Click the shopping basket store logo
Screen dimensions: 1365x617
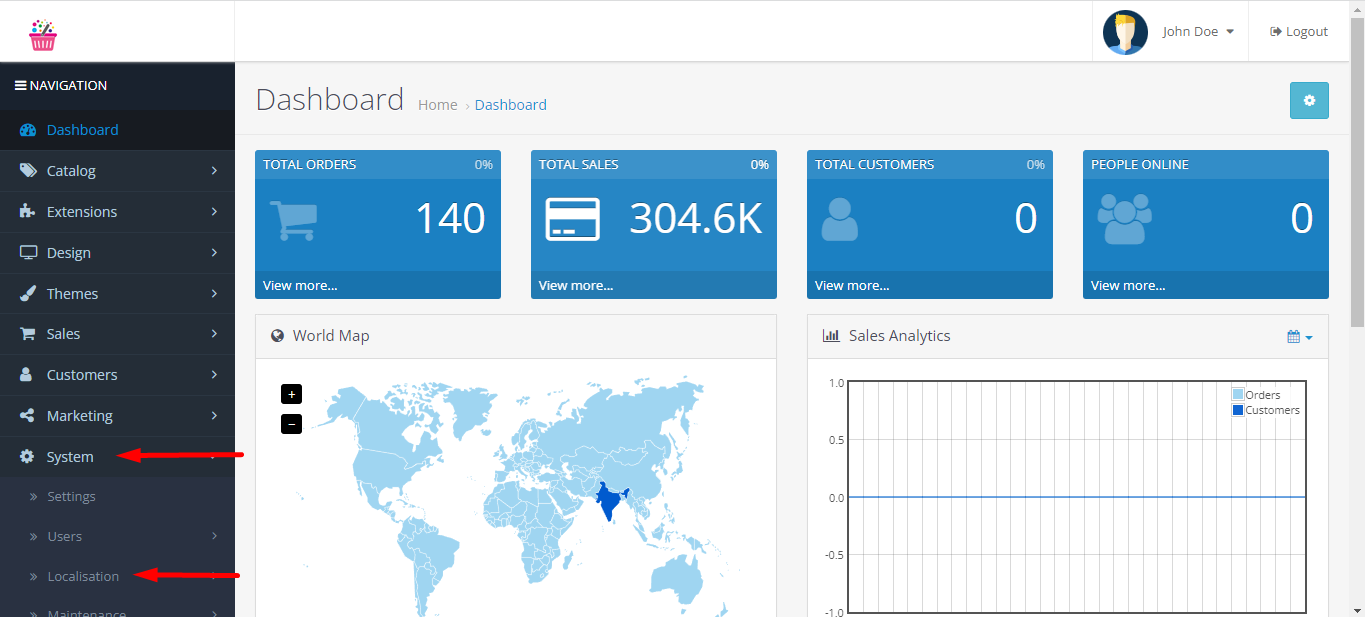(43, 35)
